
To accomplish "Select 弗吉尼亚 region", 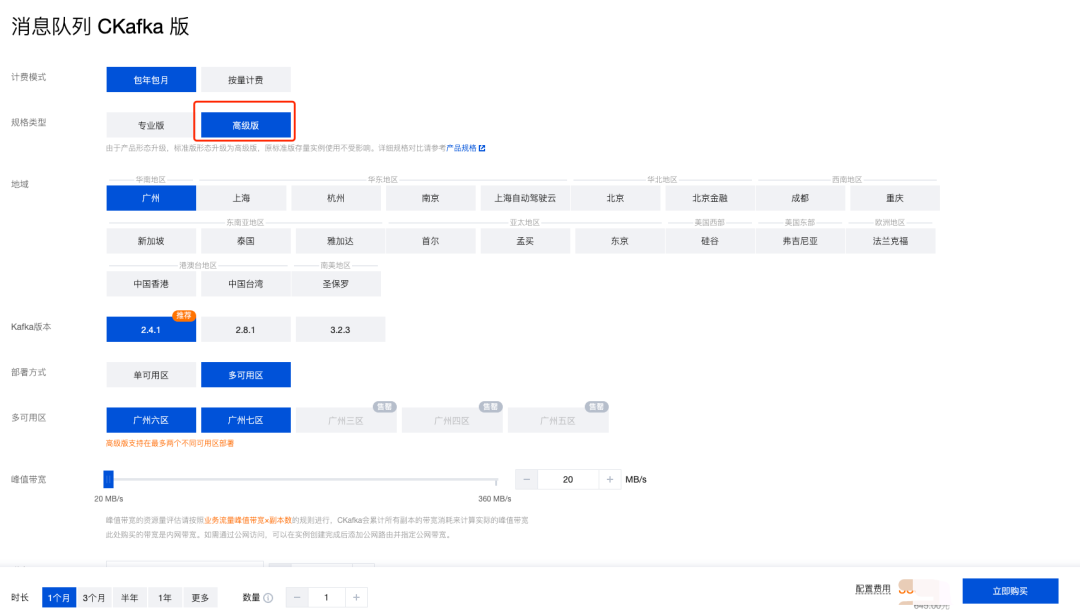I will tap(800, 241).
